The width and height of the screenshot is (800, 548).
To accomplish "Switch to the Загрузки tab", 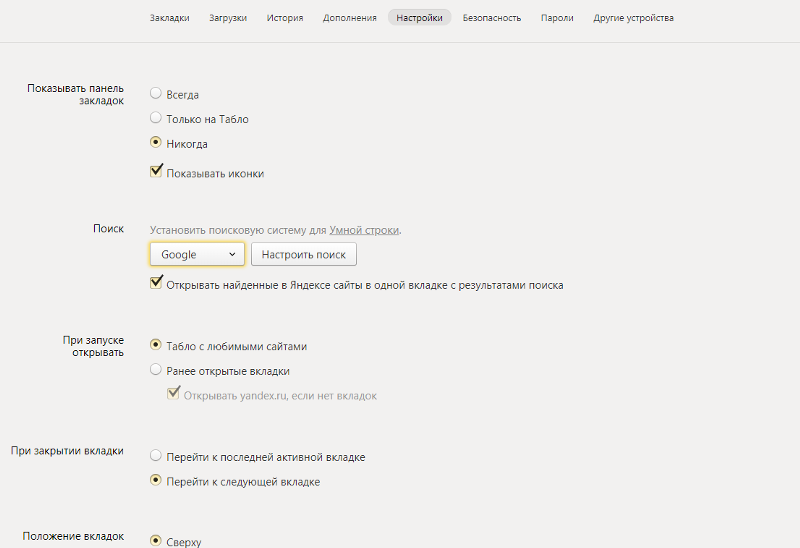I will 228,18.
